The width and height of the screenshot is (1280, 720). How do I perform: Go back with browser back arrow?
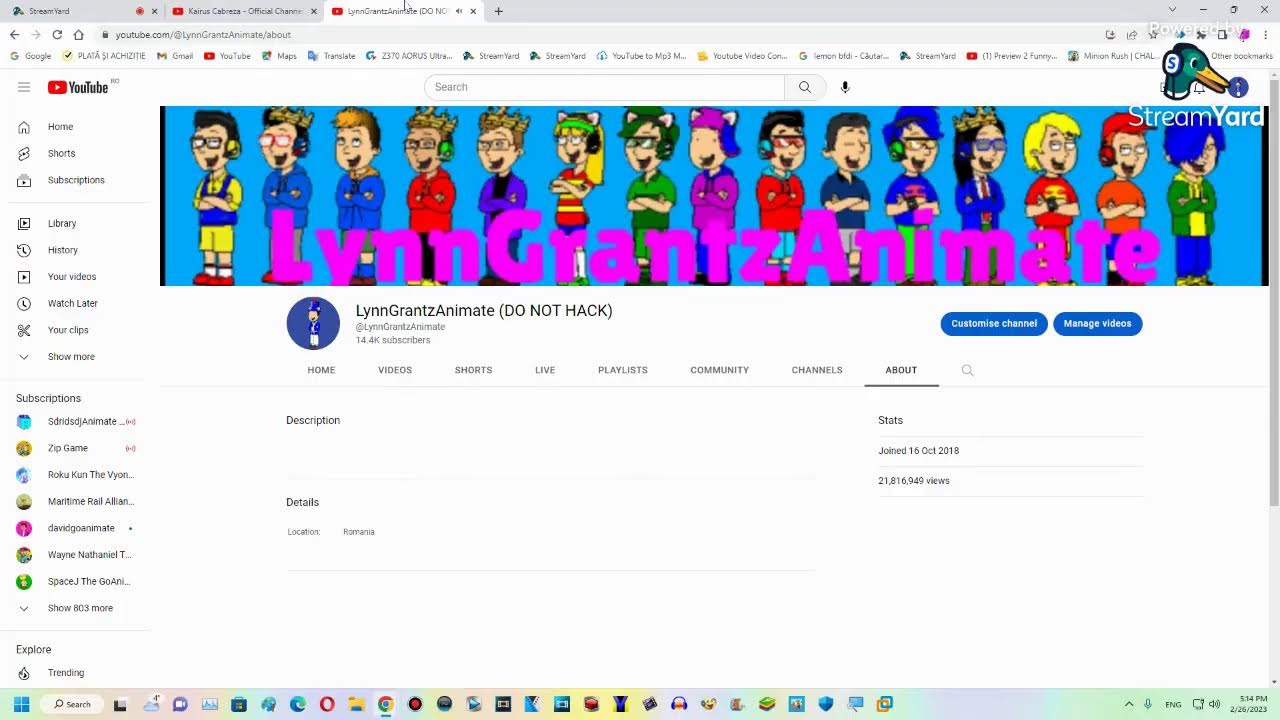tap(14, 34)
